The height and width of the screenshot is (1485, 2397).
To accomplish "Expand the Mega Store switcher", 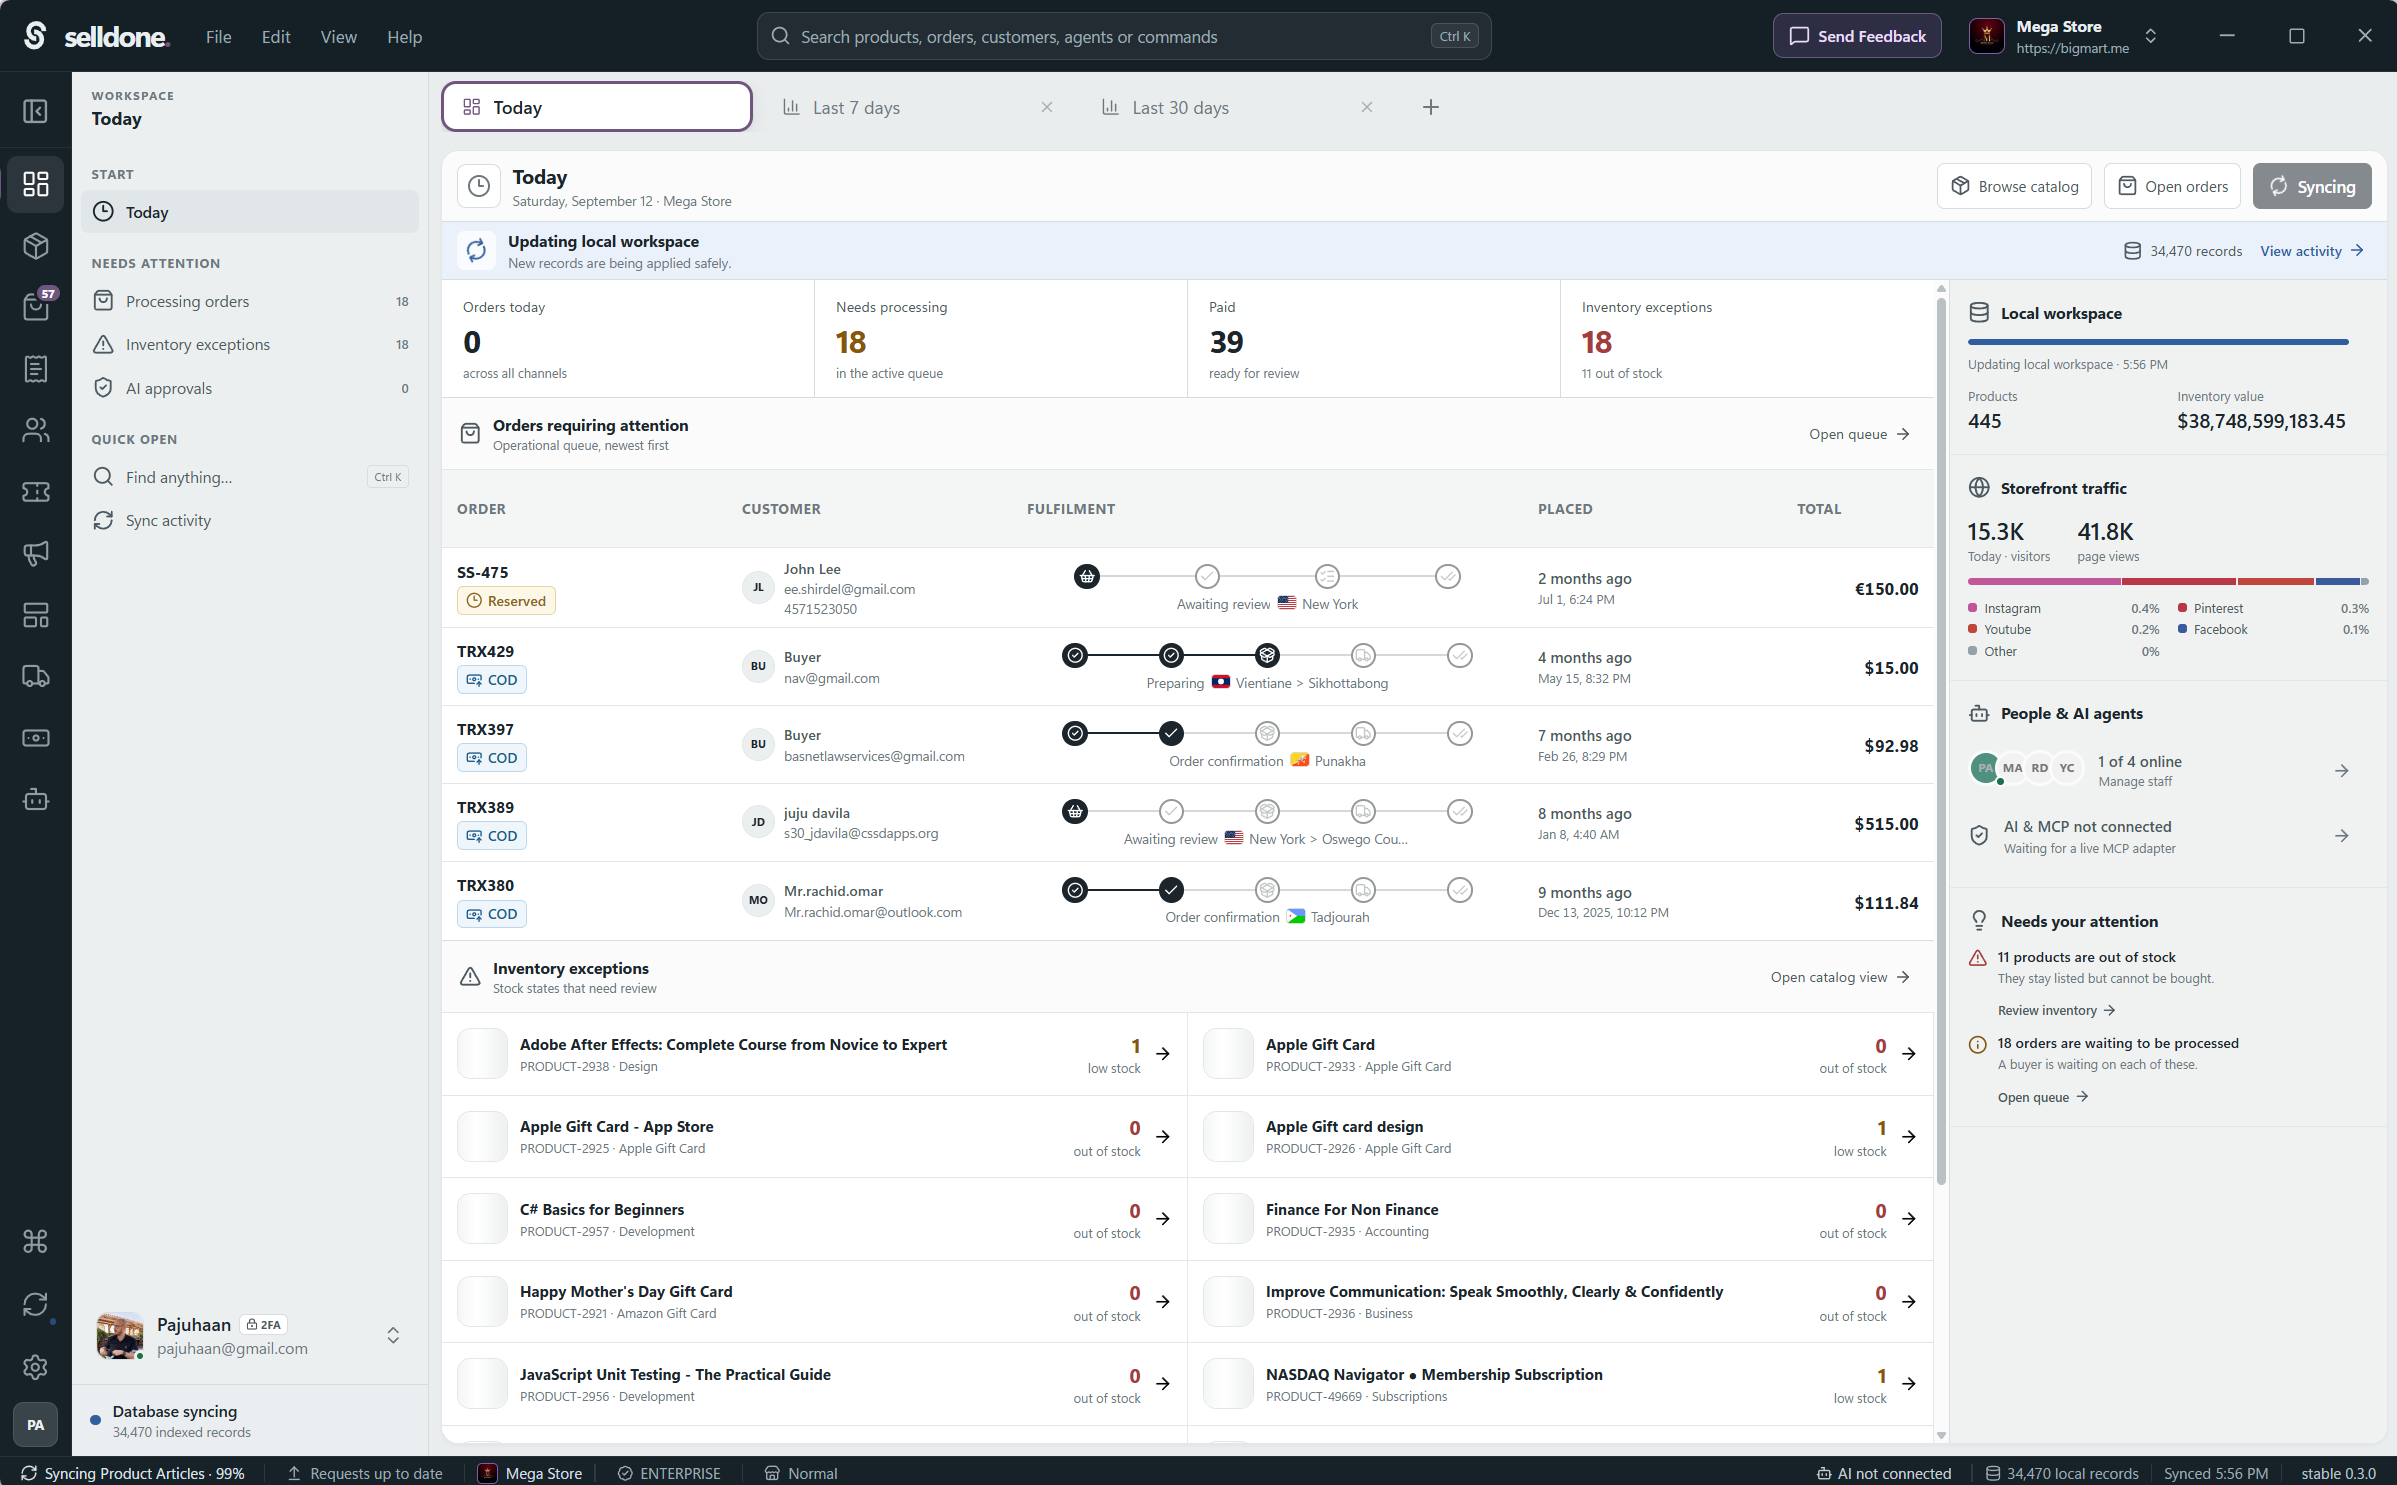I will coord(2151,36).
